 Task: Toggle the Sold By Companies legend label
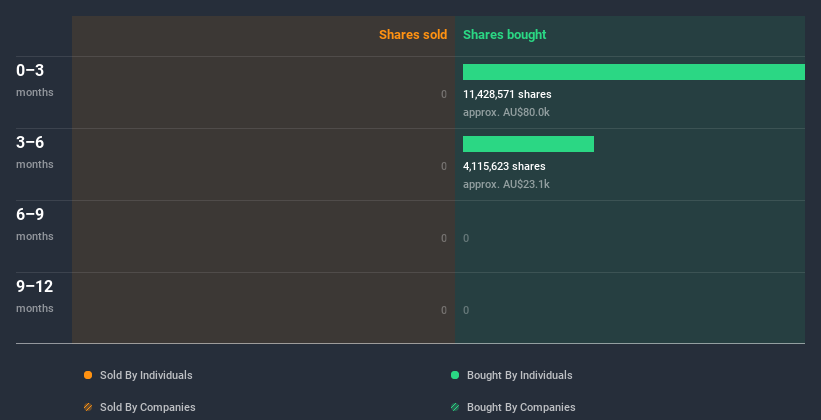(148, 407)
